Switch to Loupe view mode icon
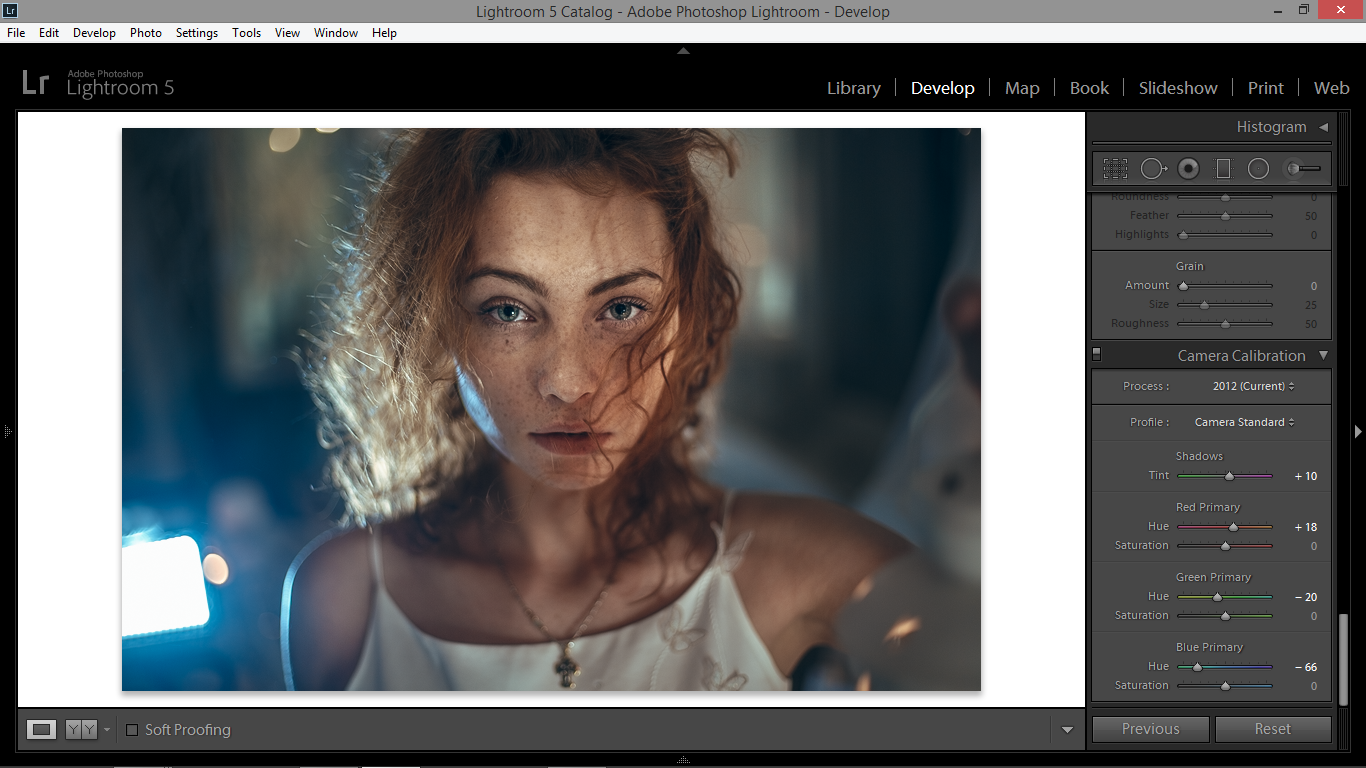The width and height of the screenshot is (1366, 768). coord(41,729)
